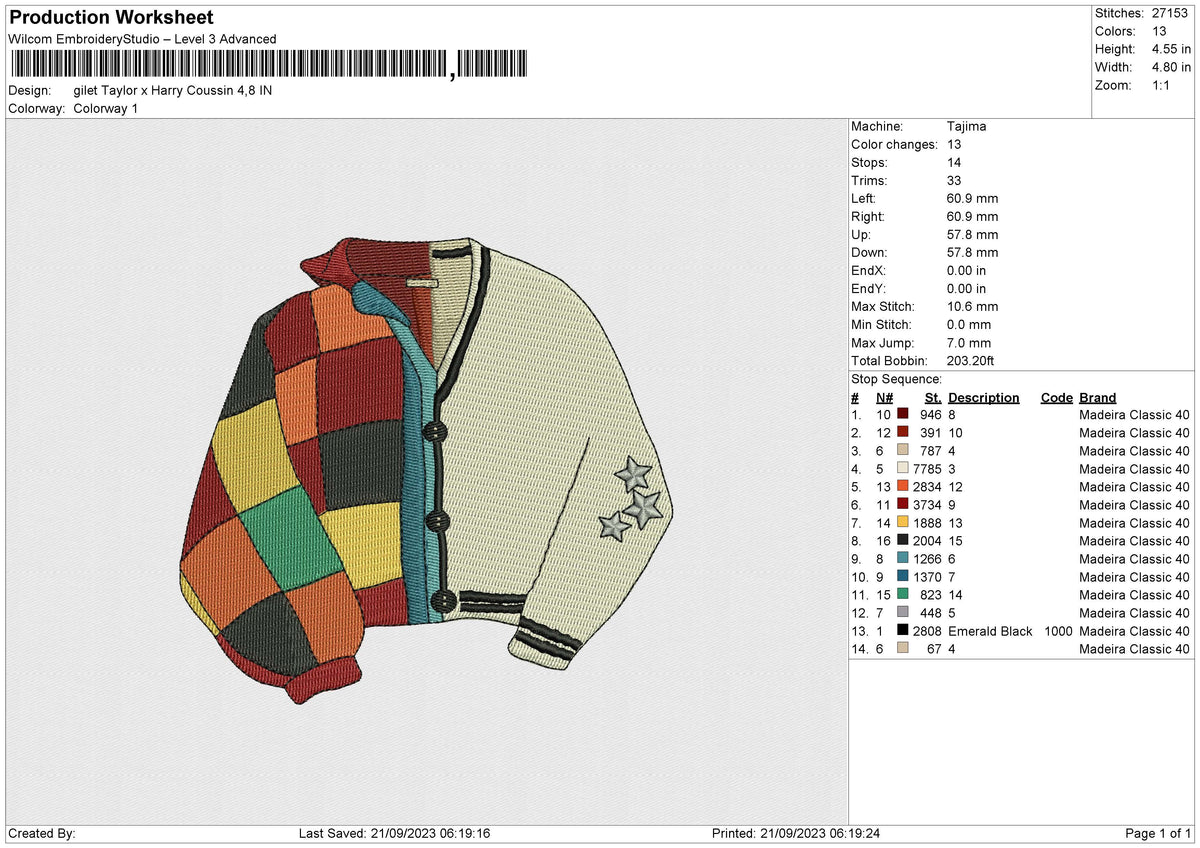1200x848 pixels.
Task: Click the black swatch in stop 13
Action: point(902,630)
